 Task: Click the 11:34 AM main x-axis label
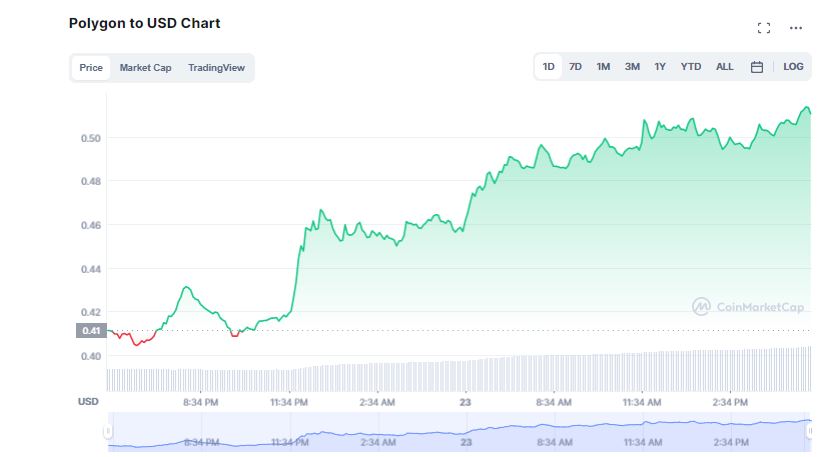(x=641, y=402)
